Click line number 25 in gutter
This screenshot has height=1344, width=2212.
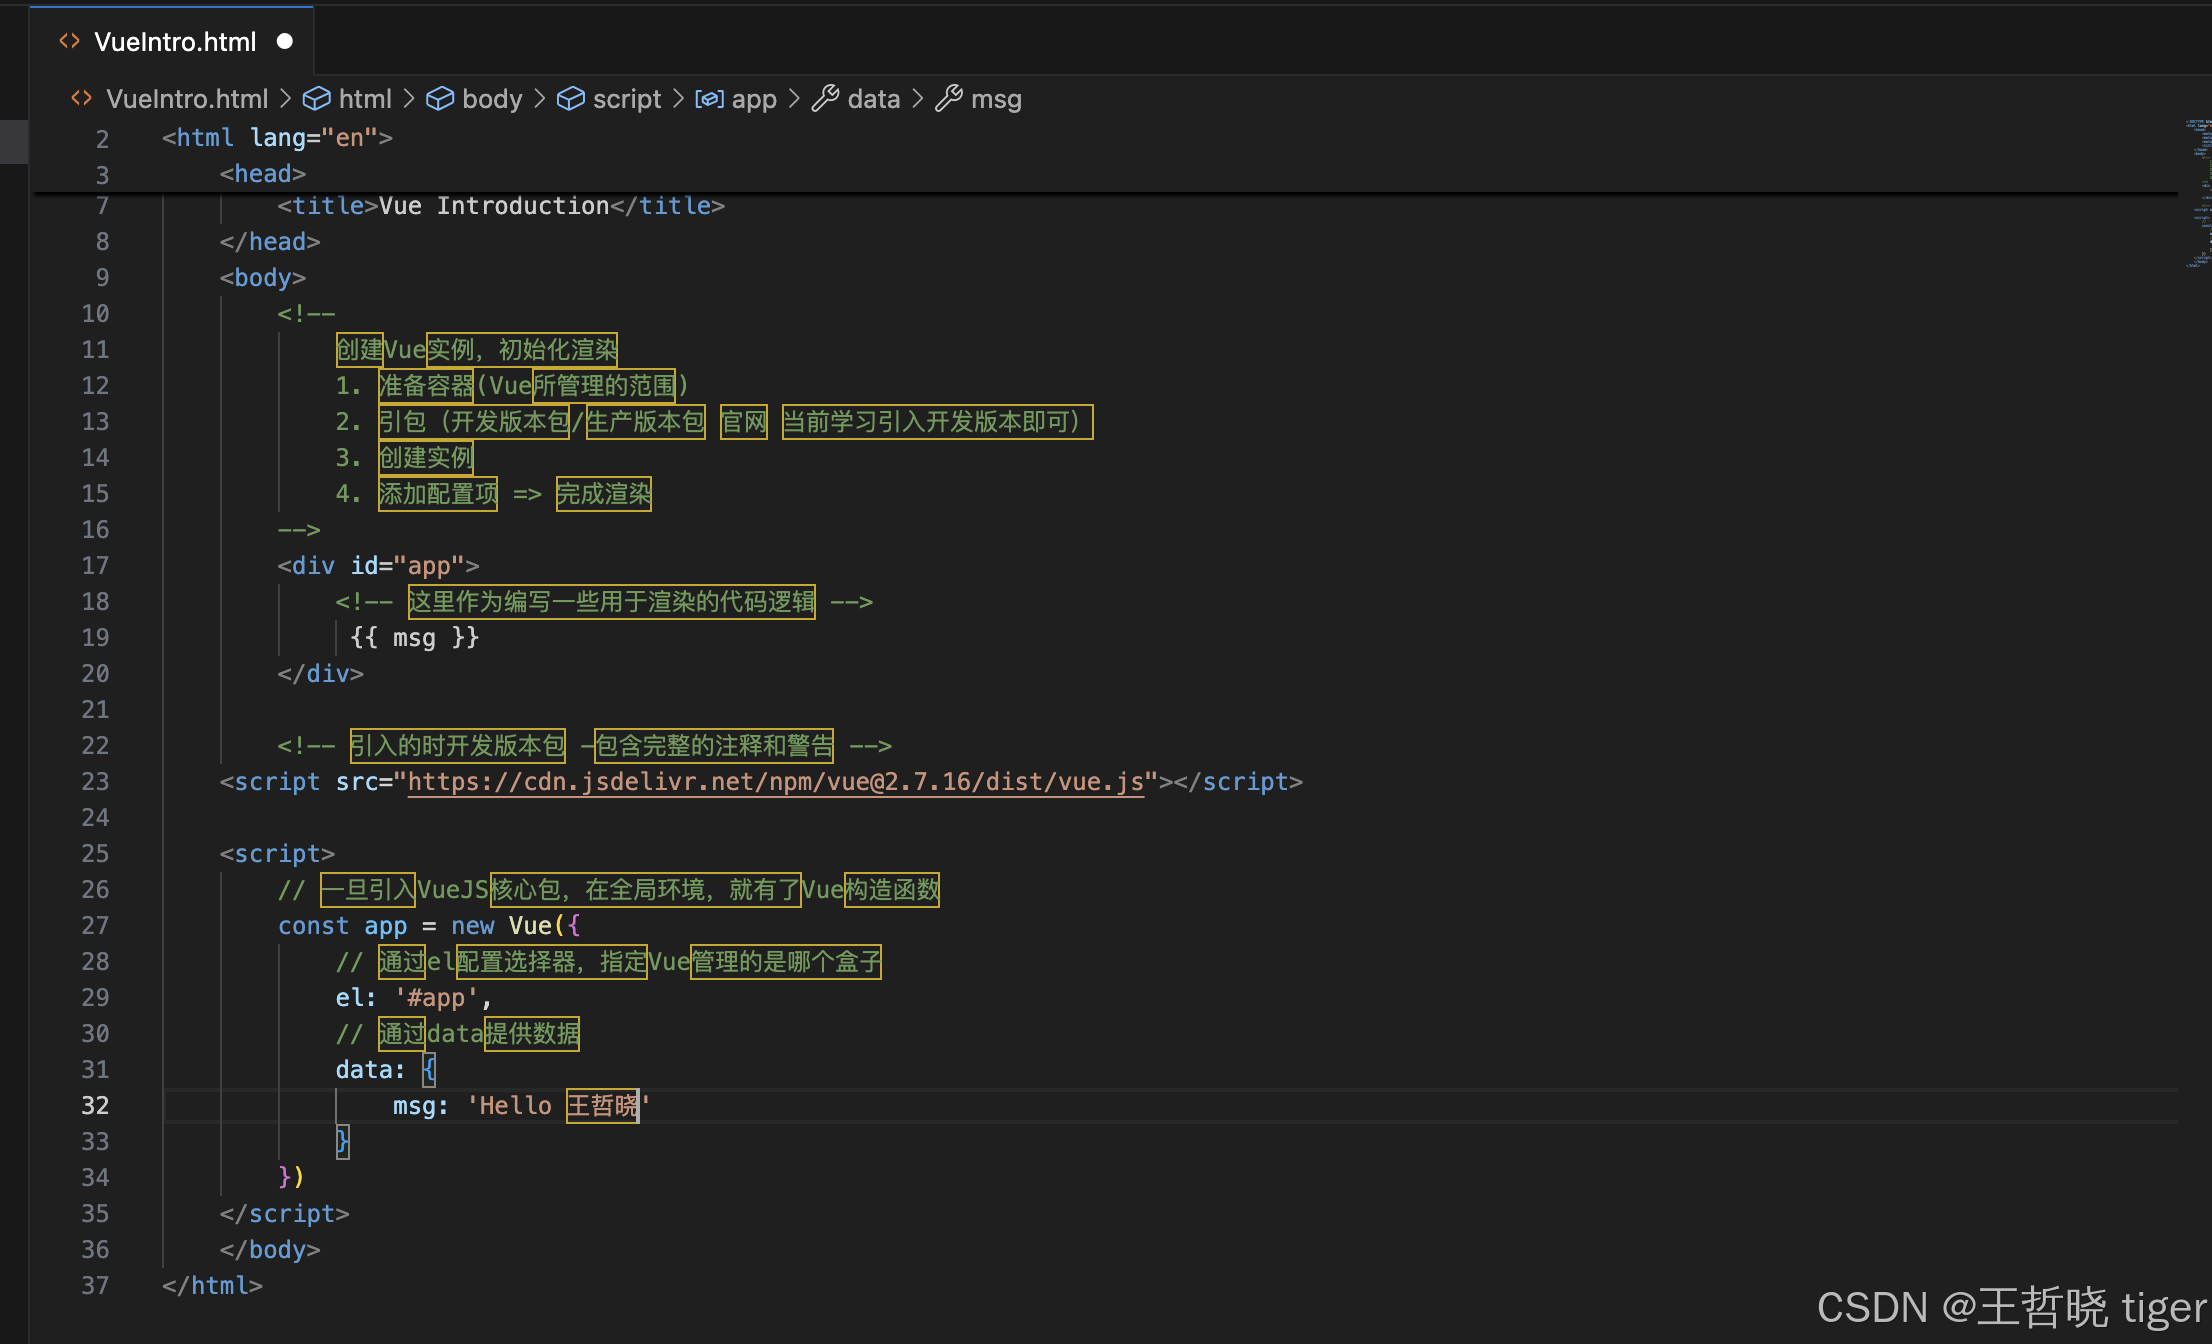point(95,854)
